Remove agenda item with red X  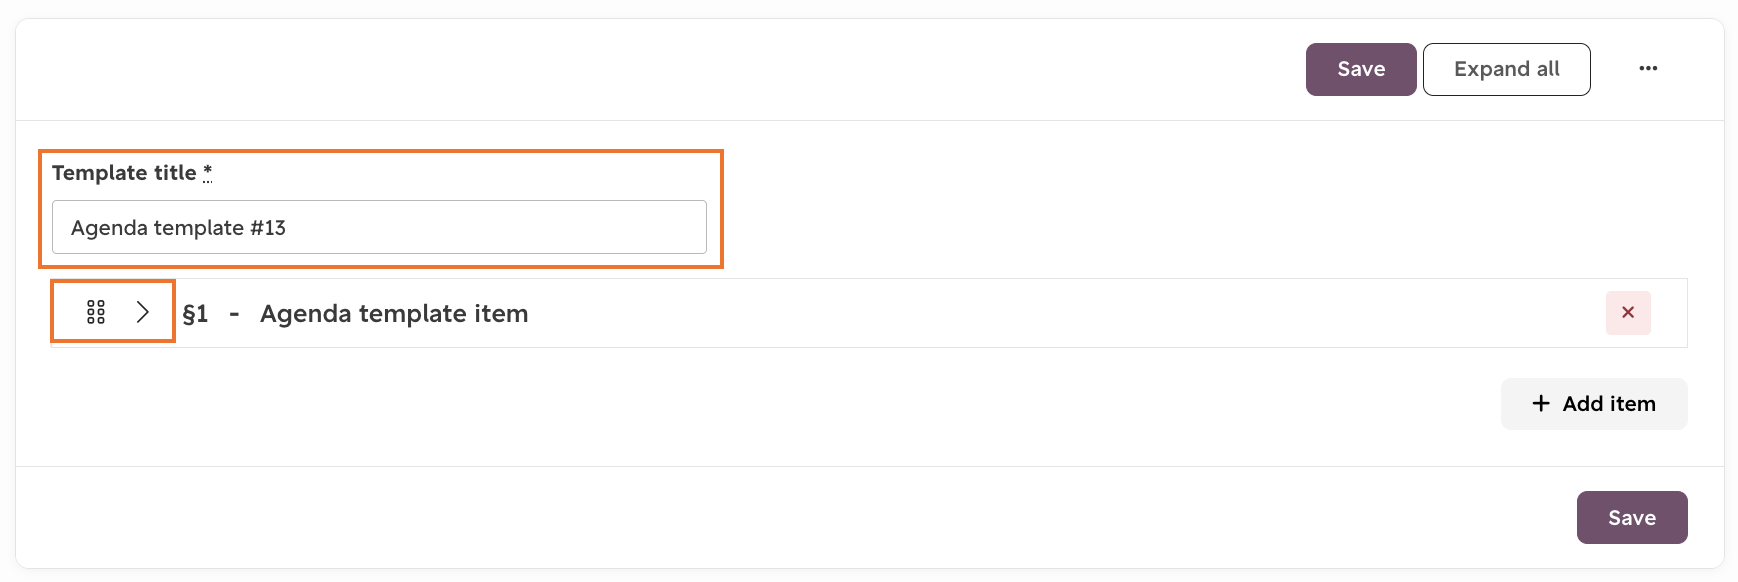(x=1628, y=313)
